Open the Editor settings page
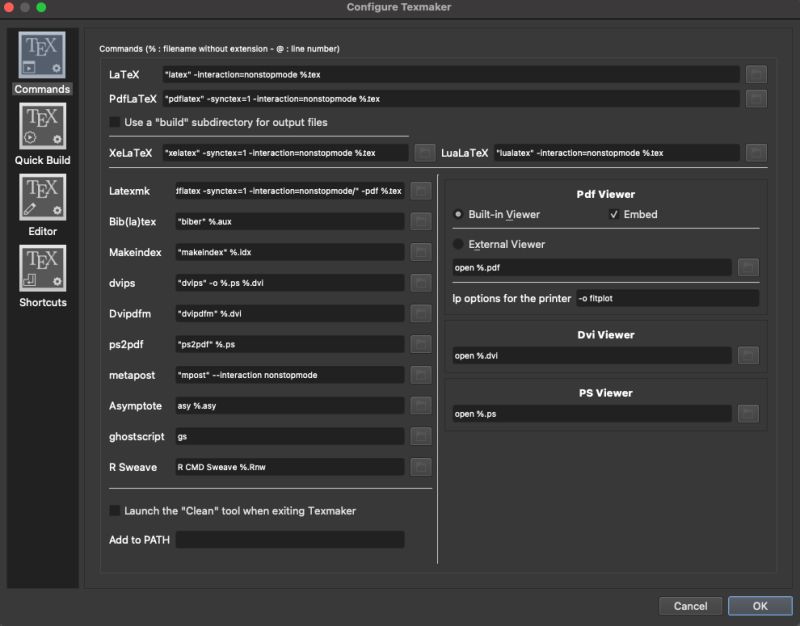Screen dimensions: 800x626 [42, 205]
